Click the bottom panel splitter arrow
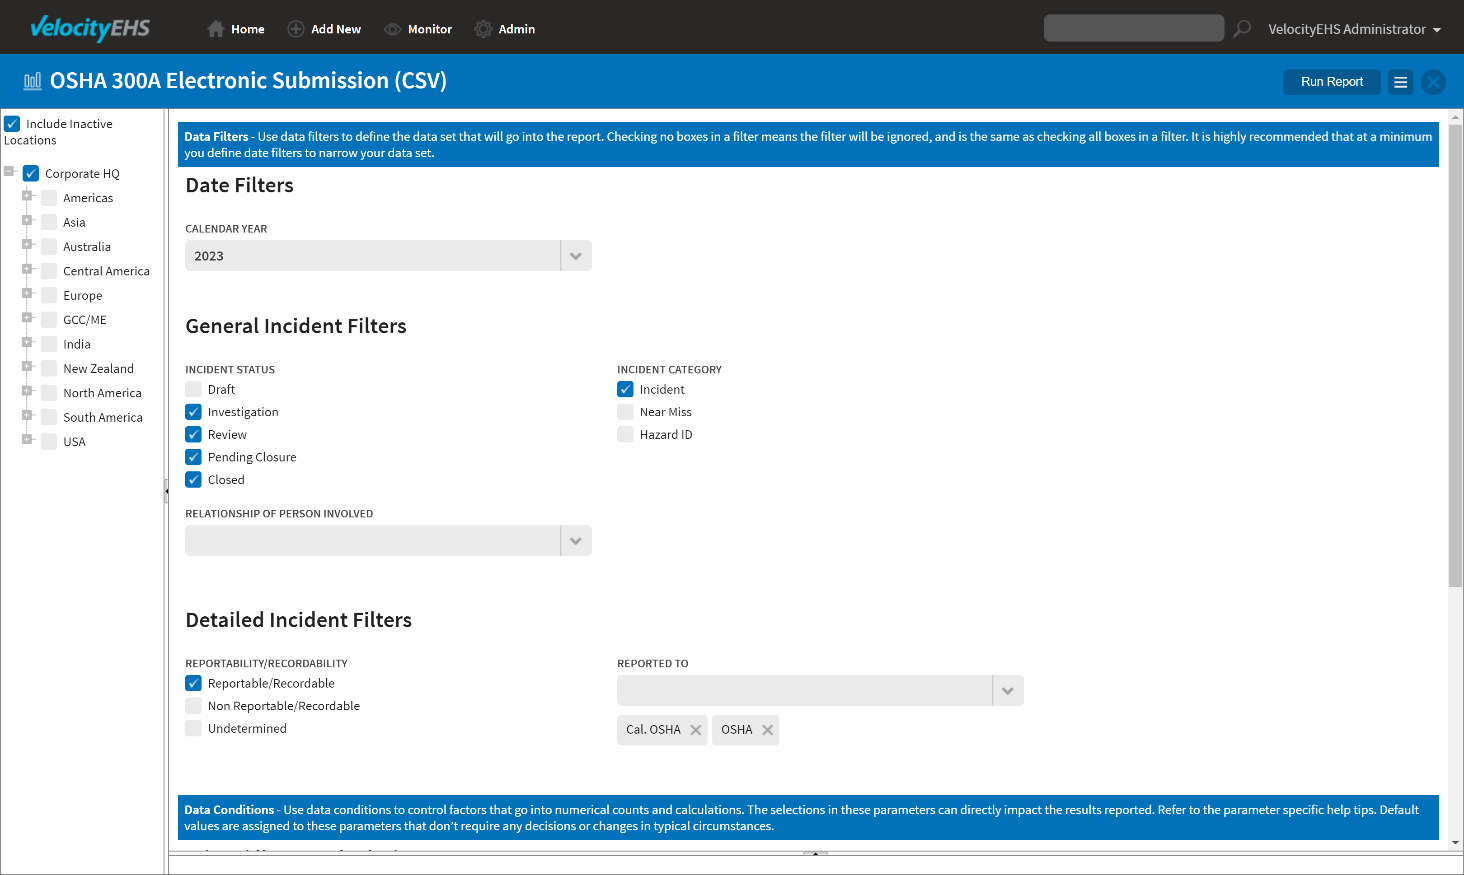The image size is (1464, 875). [x=816, y=853]
